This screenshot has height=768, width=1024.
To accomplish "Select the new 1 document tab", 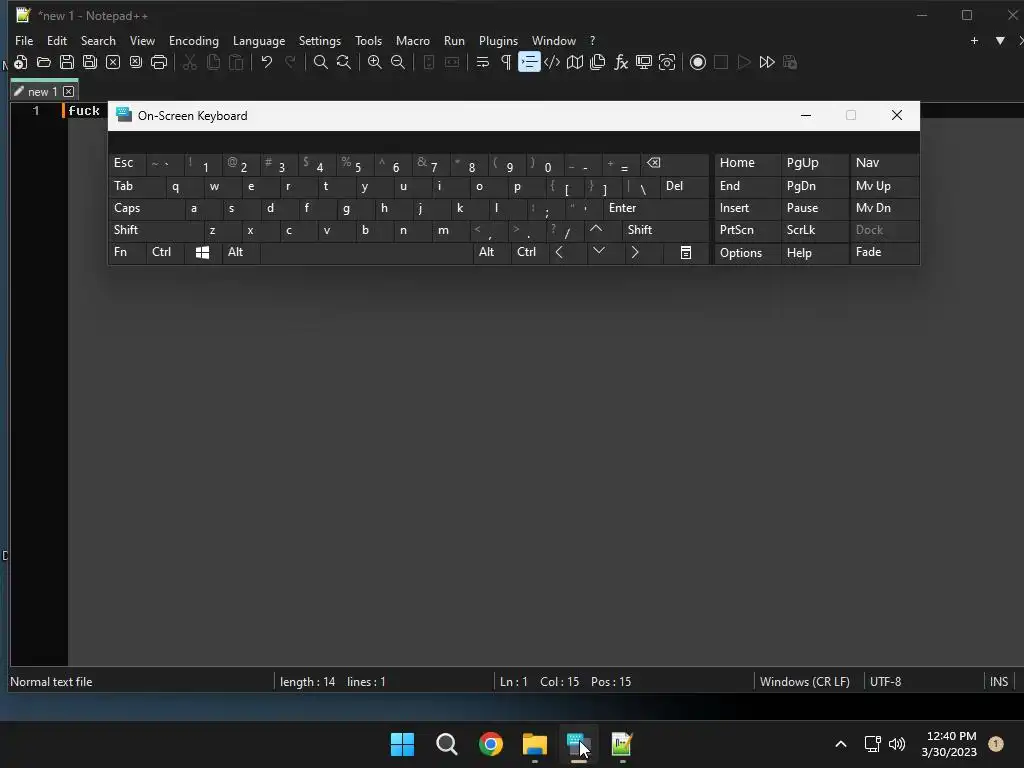I will [42, 91].
